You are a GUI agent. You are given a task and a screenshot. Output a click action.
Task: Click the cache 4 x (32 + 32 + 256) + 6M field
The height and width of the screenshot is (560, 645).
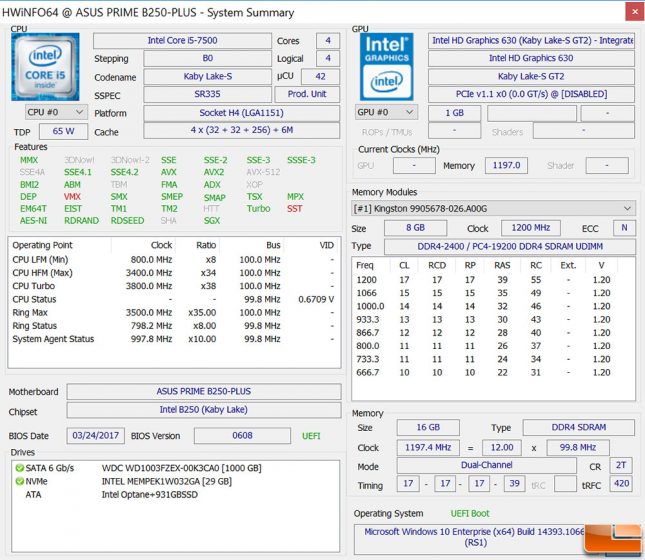tap(241, 131)
